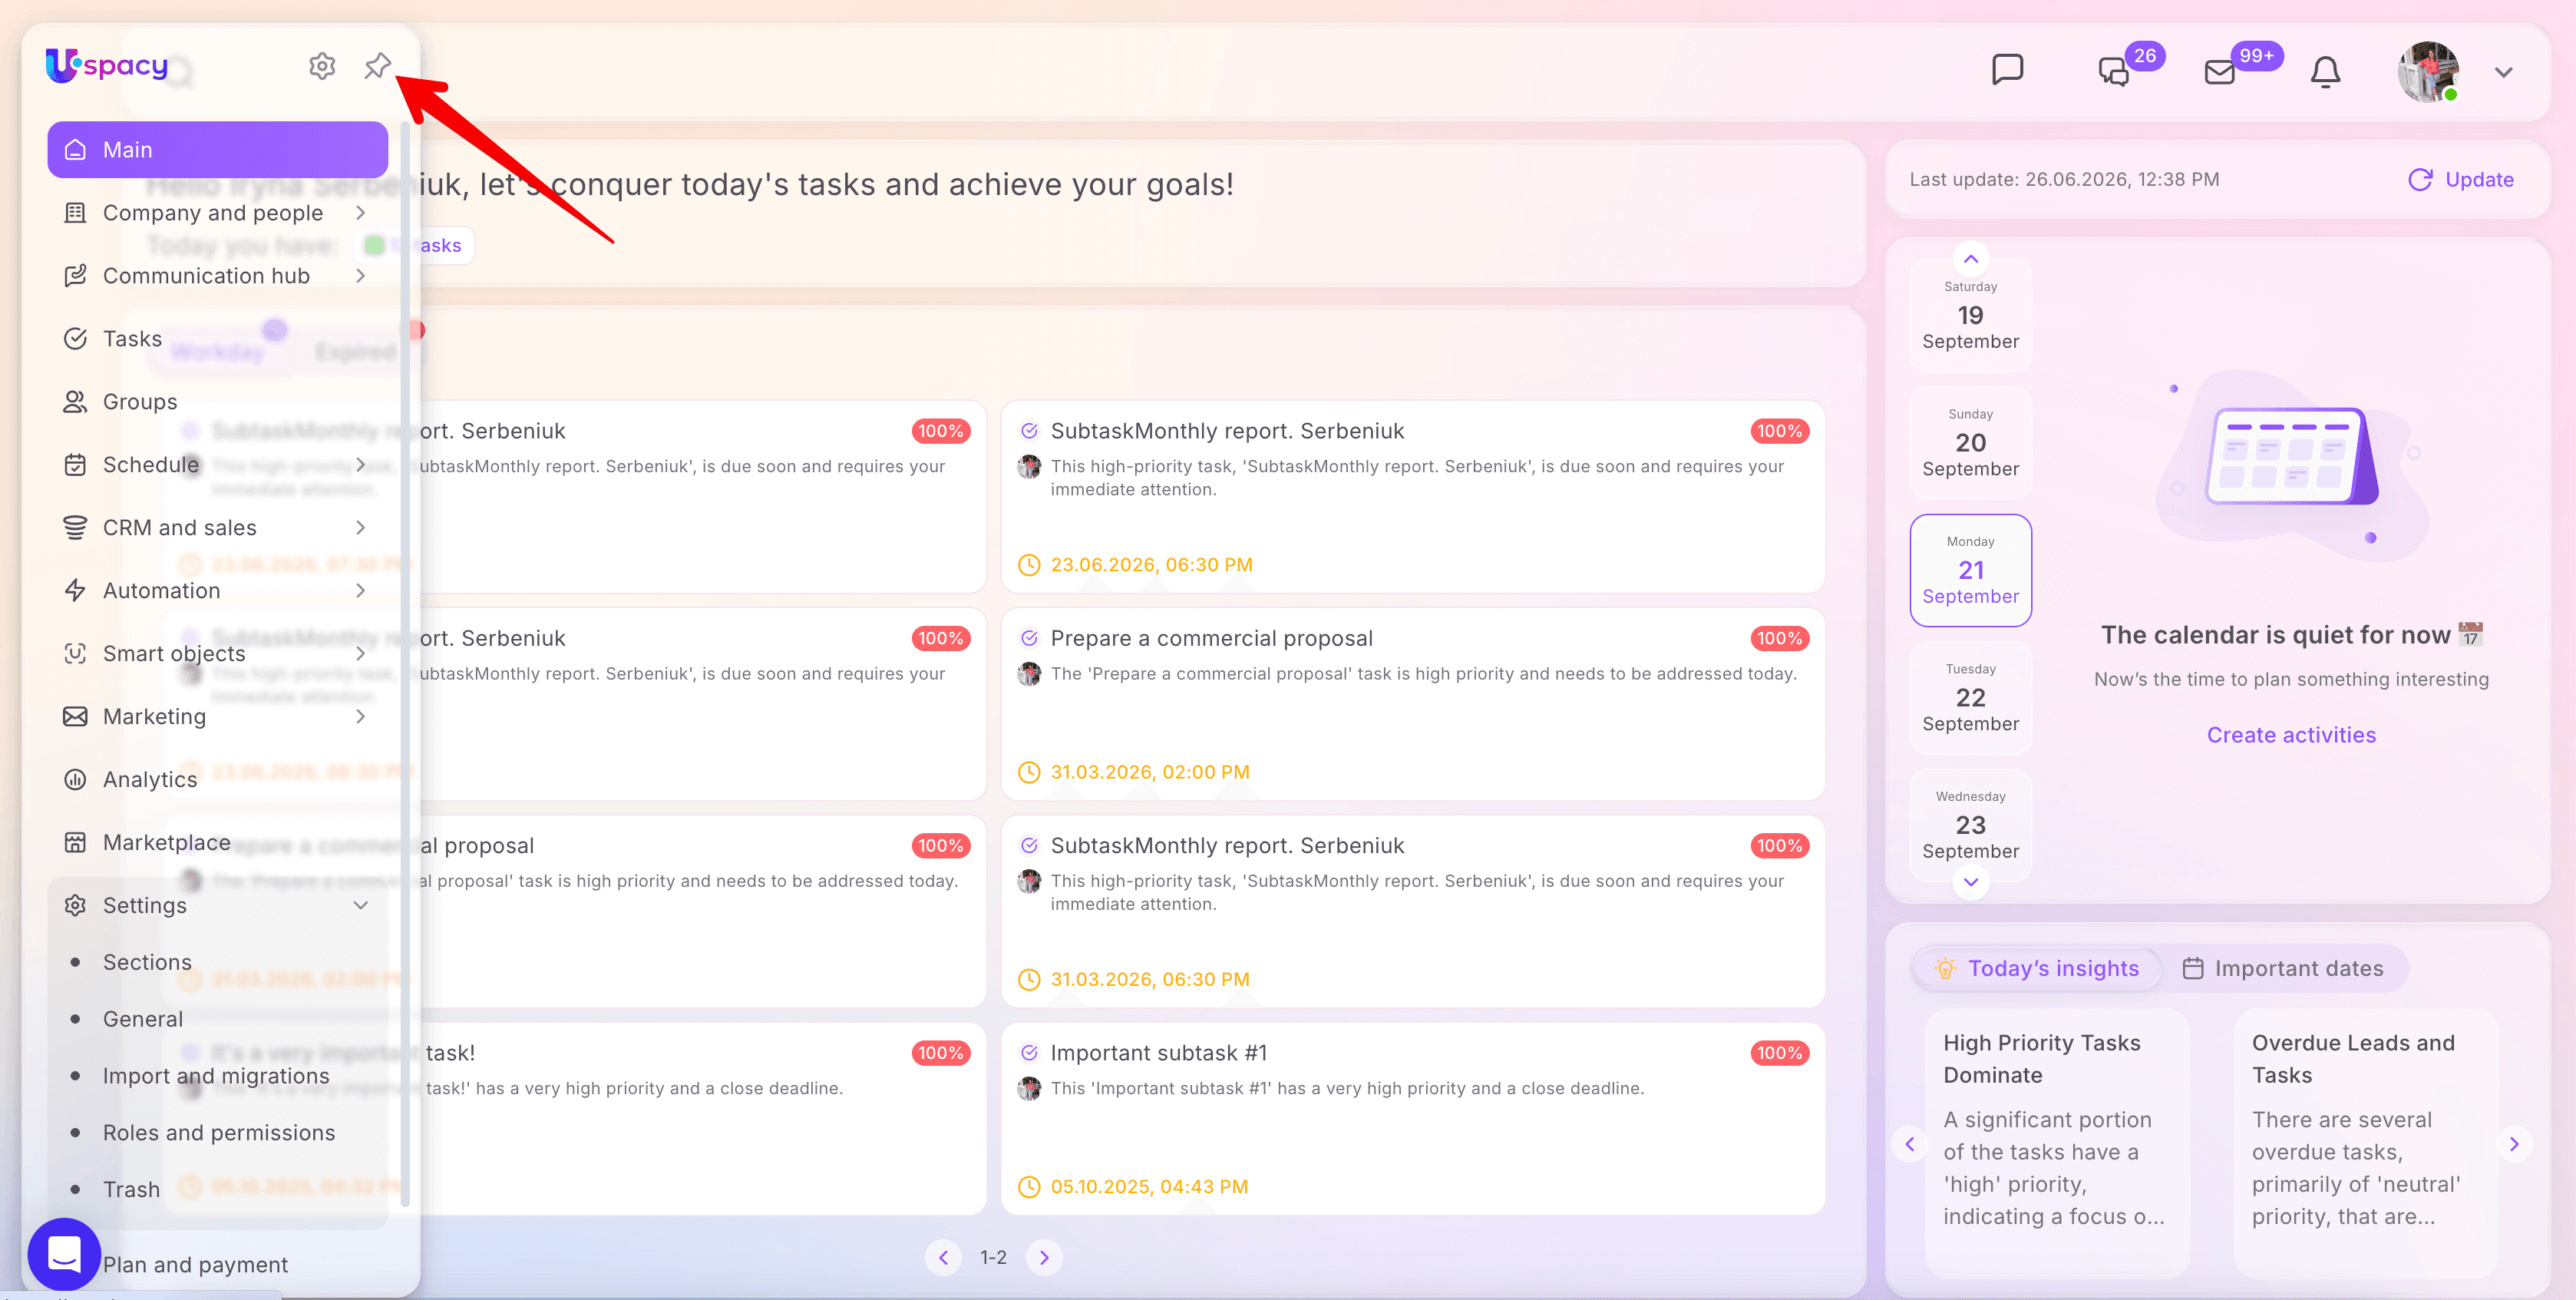The image size is (2576, 1300).
Task: Select Monday 21 September
Action: (x=1970, y=570)
